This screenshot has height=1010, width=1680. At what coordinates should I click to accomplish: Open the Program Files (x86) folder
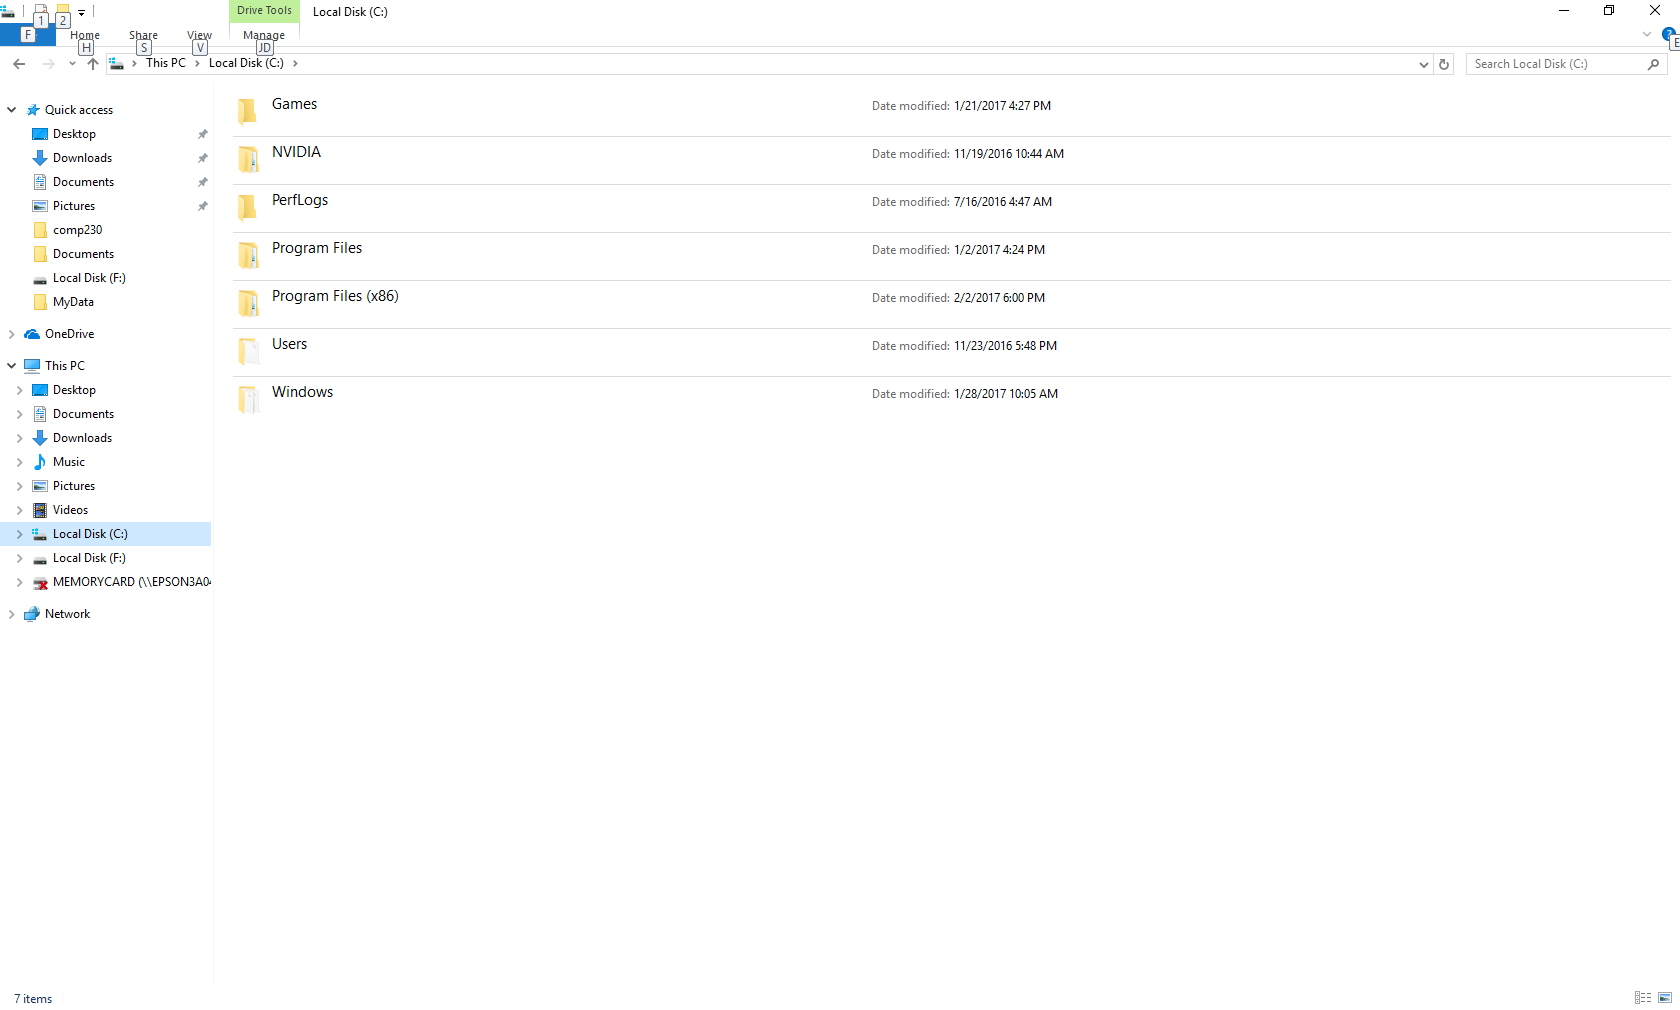pos(334,296)
